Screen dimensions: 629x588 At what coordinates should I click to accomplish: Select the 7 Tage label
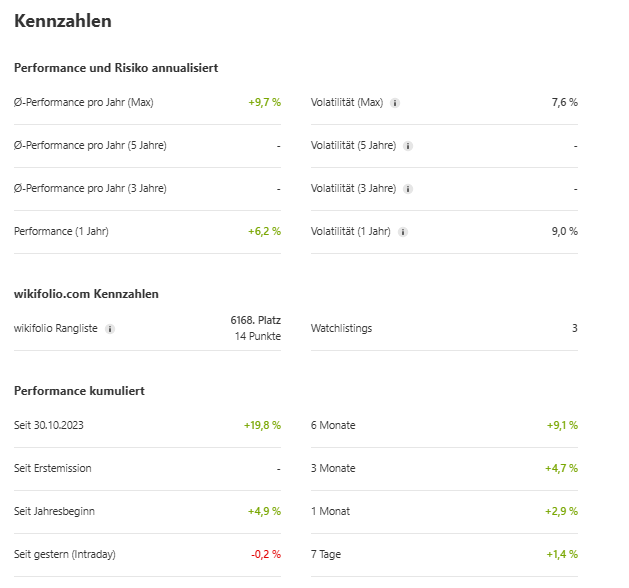click(326, 554)
